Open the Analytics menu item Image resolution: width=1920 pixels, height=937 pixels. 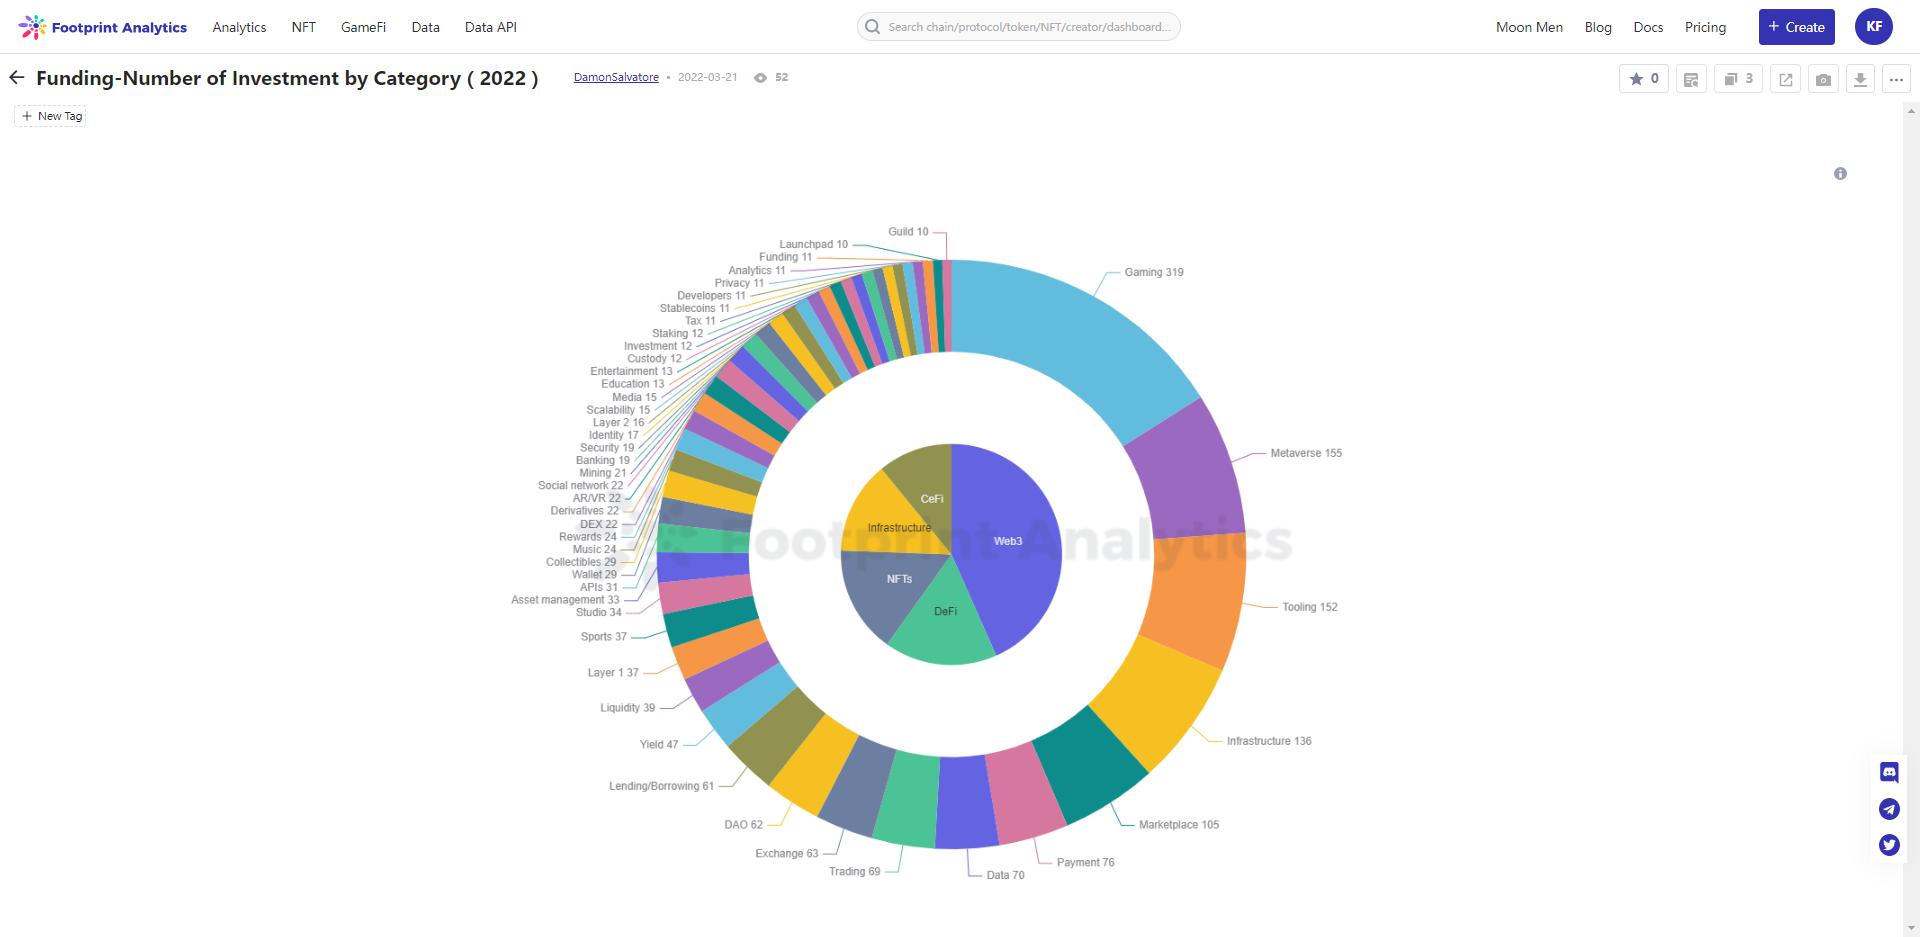[x=239, y=27]
